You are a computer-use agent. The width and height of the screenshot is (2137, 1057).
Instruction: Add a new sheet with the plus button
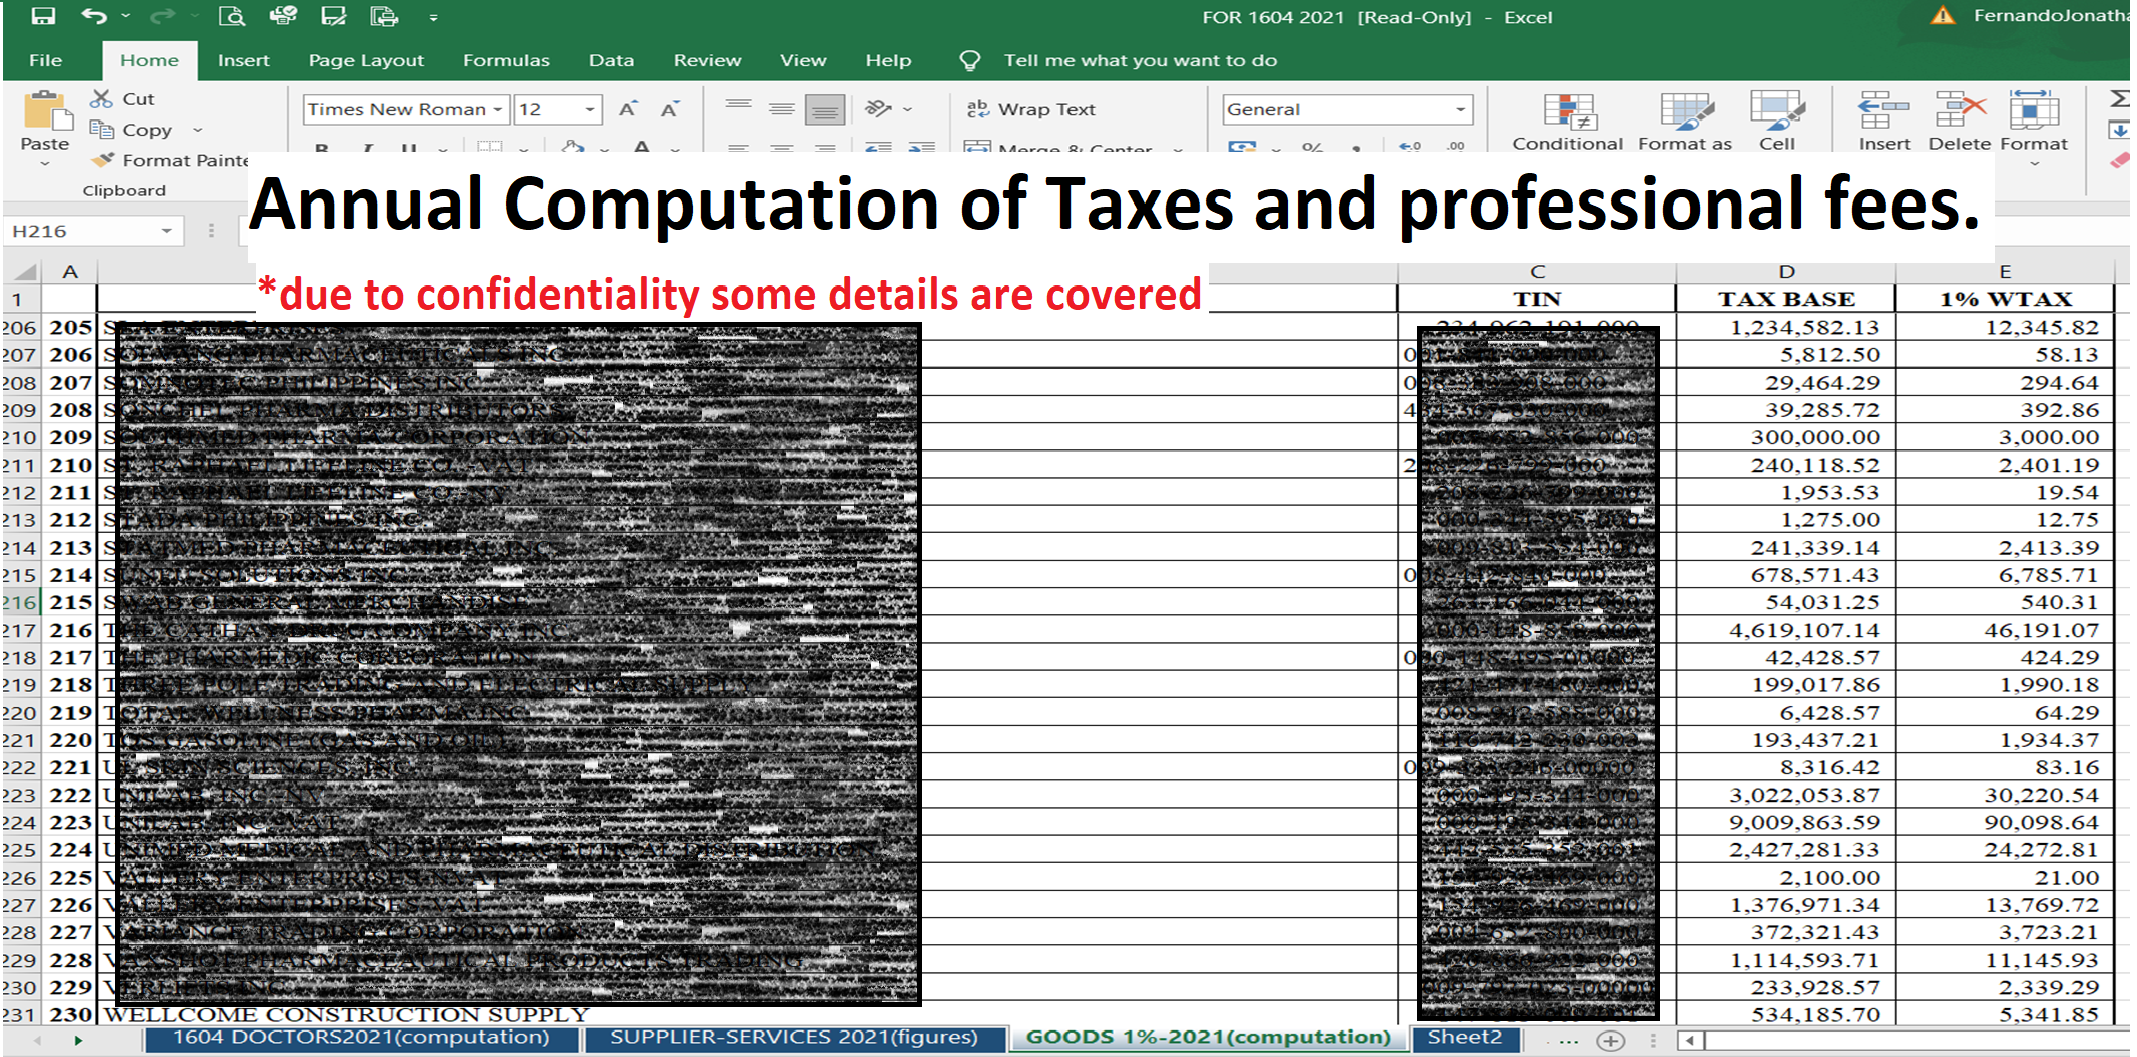coord(1610,1041)
